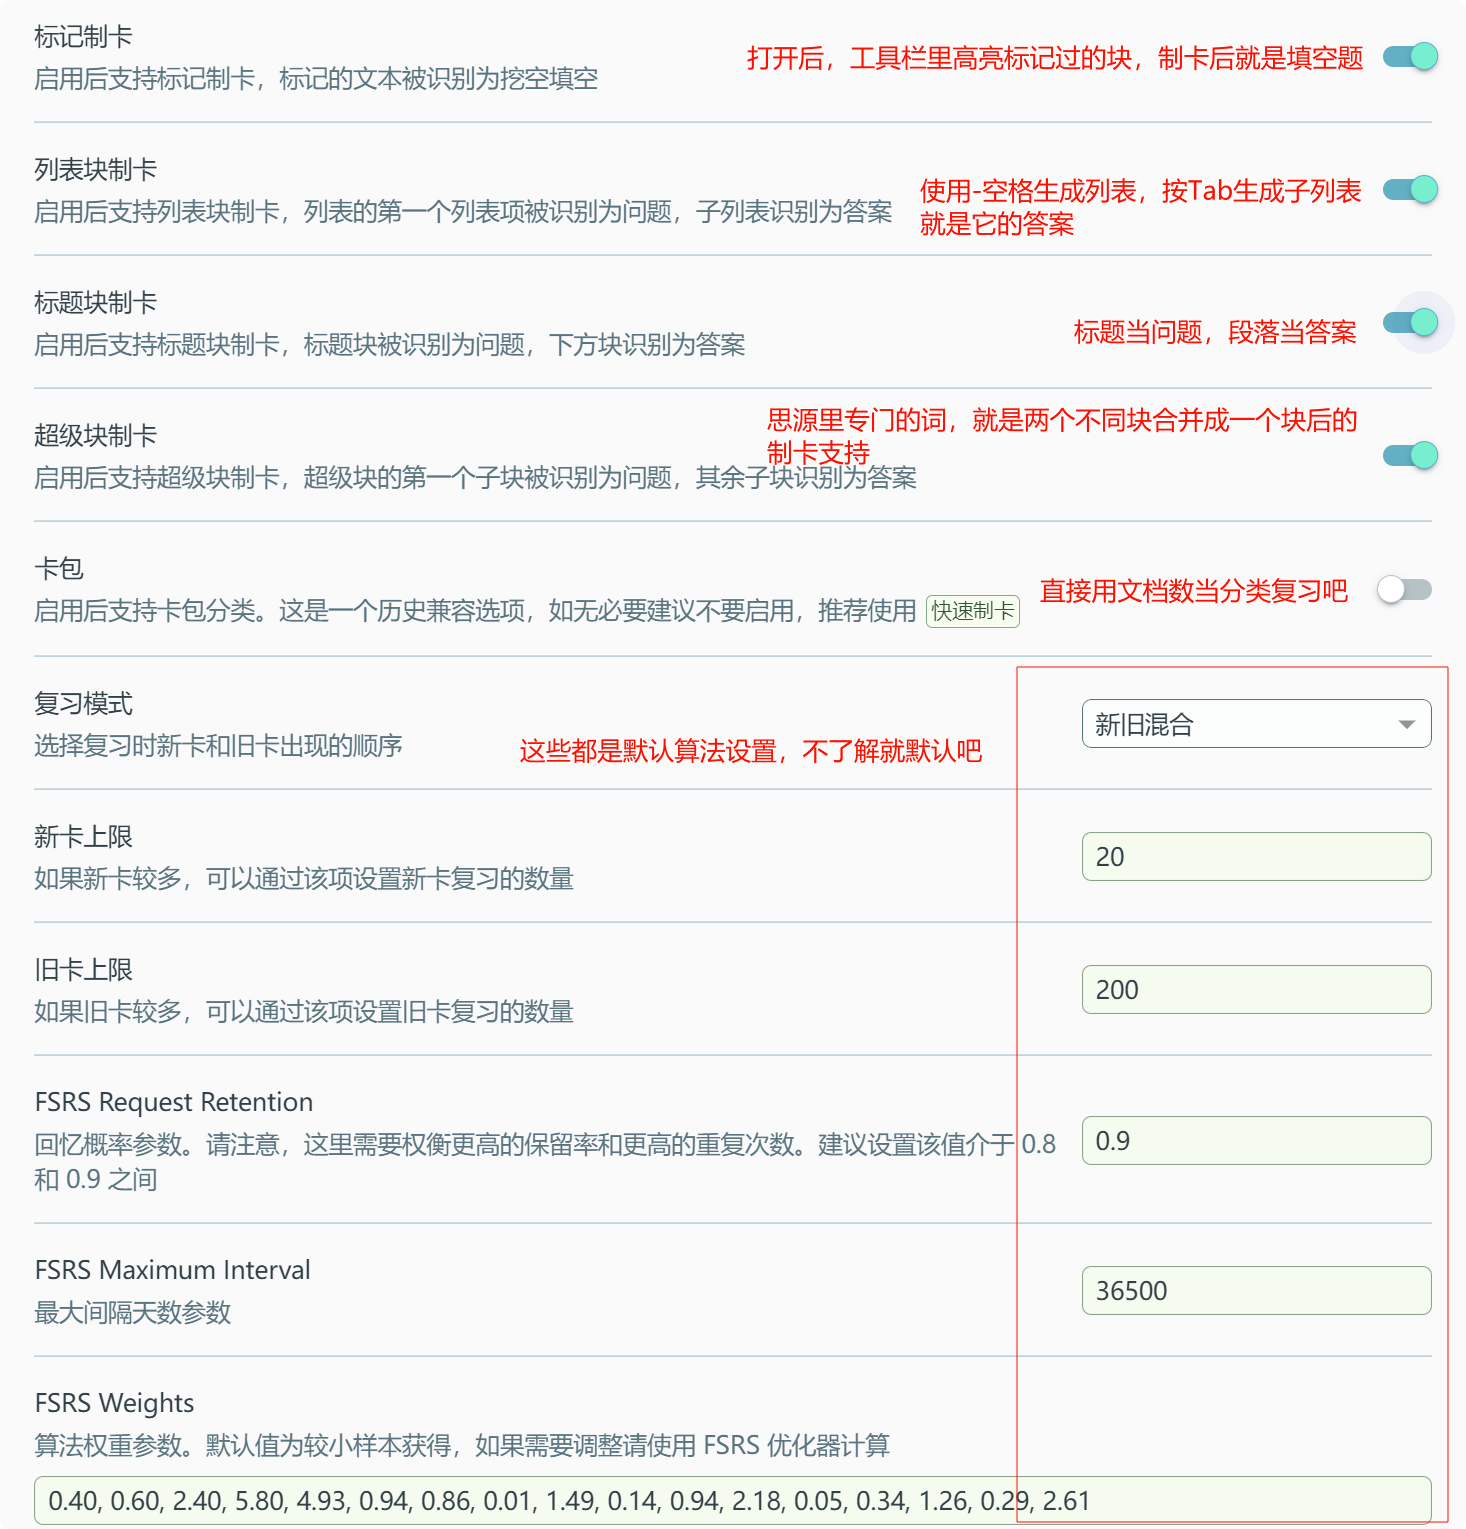Click the FSRS Weights label
The width and height of the screenshot is (1466, 1529).
point(114,1403)
